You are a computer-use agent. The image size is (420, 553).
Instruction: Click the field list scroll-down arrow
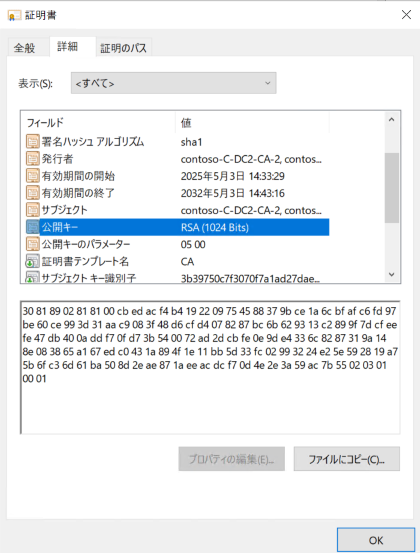point(391,274)
